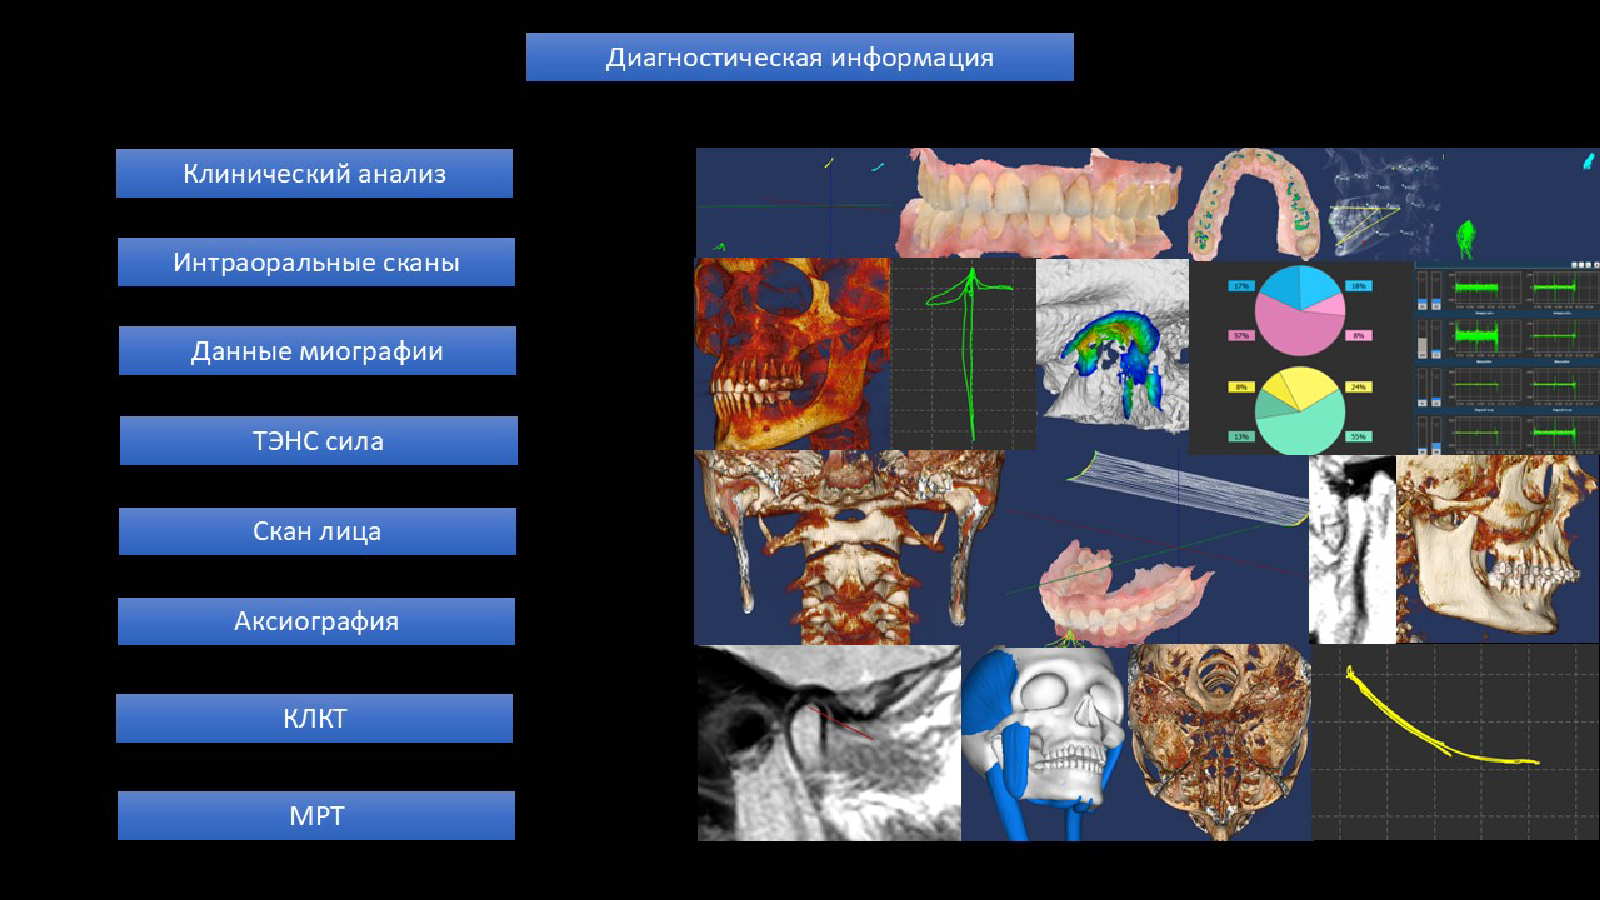Click the dental arch with green dots

[x=1254, y=205]
